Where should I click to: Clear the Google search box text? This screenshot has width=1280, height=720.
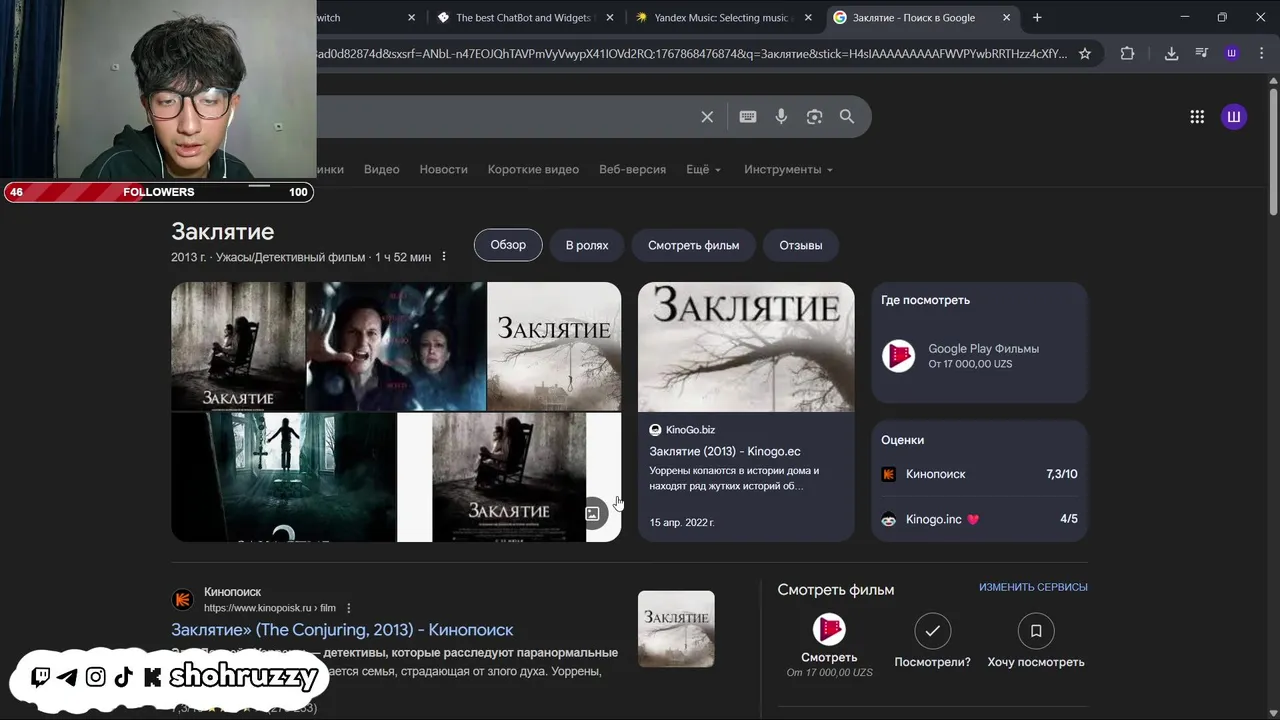coord(707,117)
